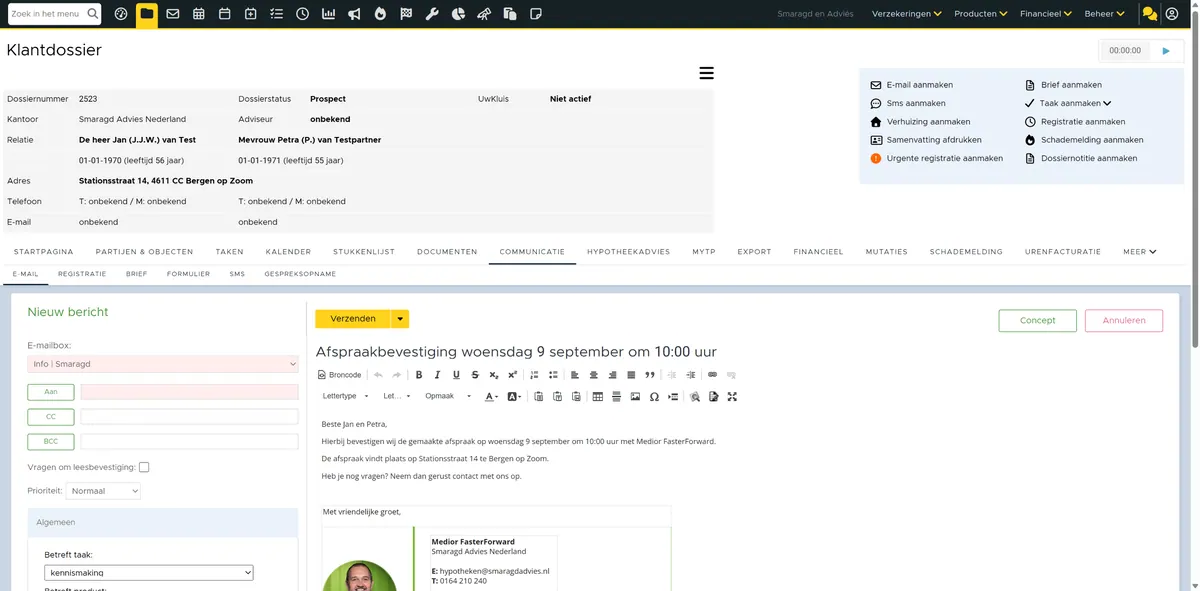Open the Prioriteit dropdown
This screenshot has height=591, width=1200.
pos(104,491)
